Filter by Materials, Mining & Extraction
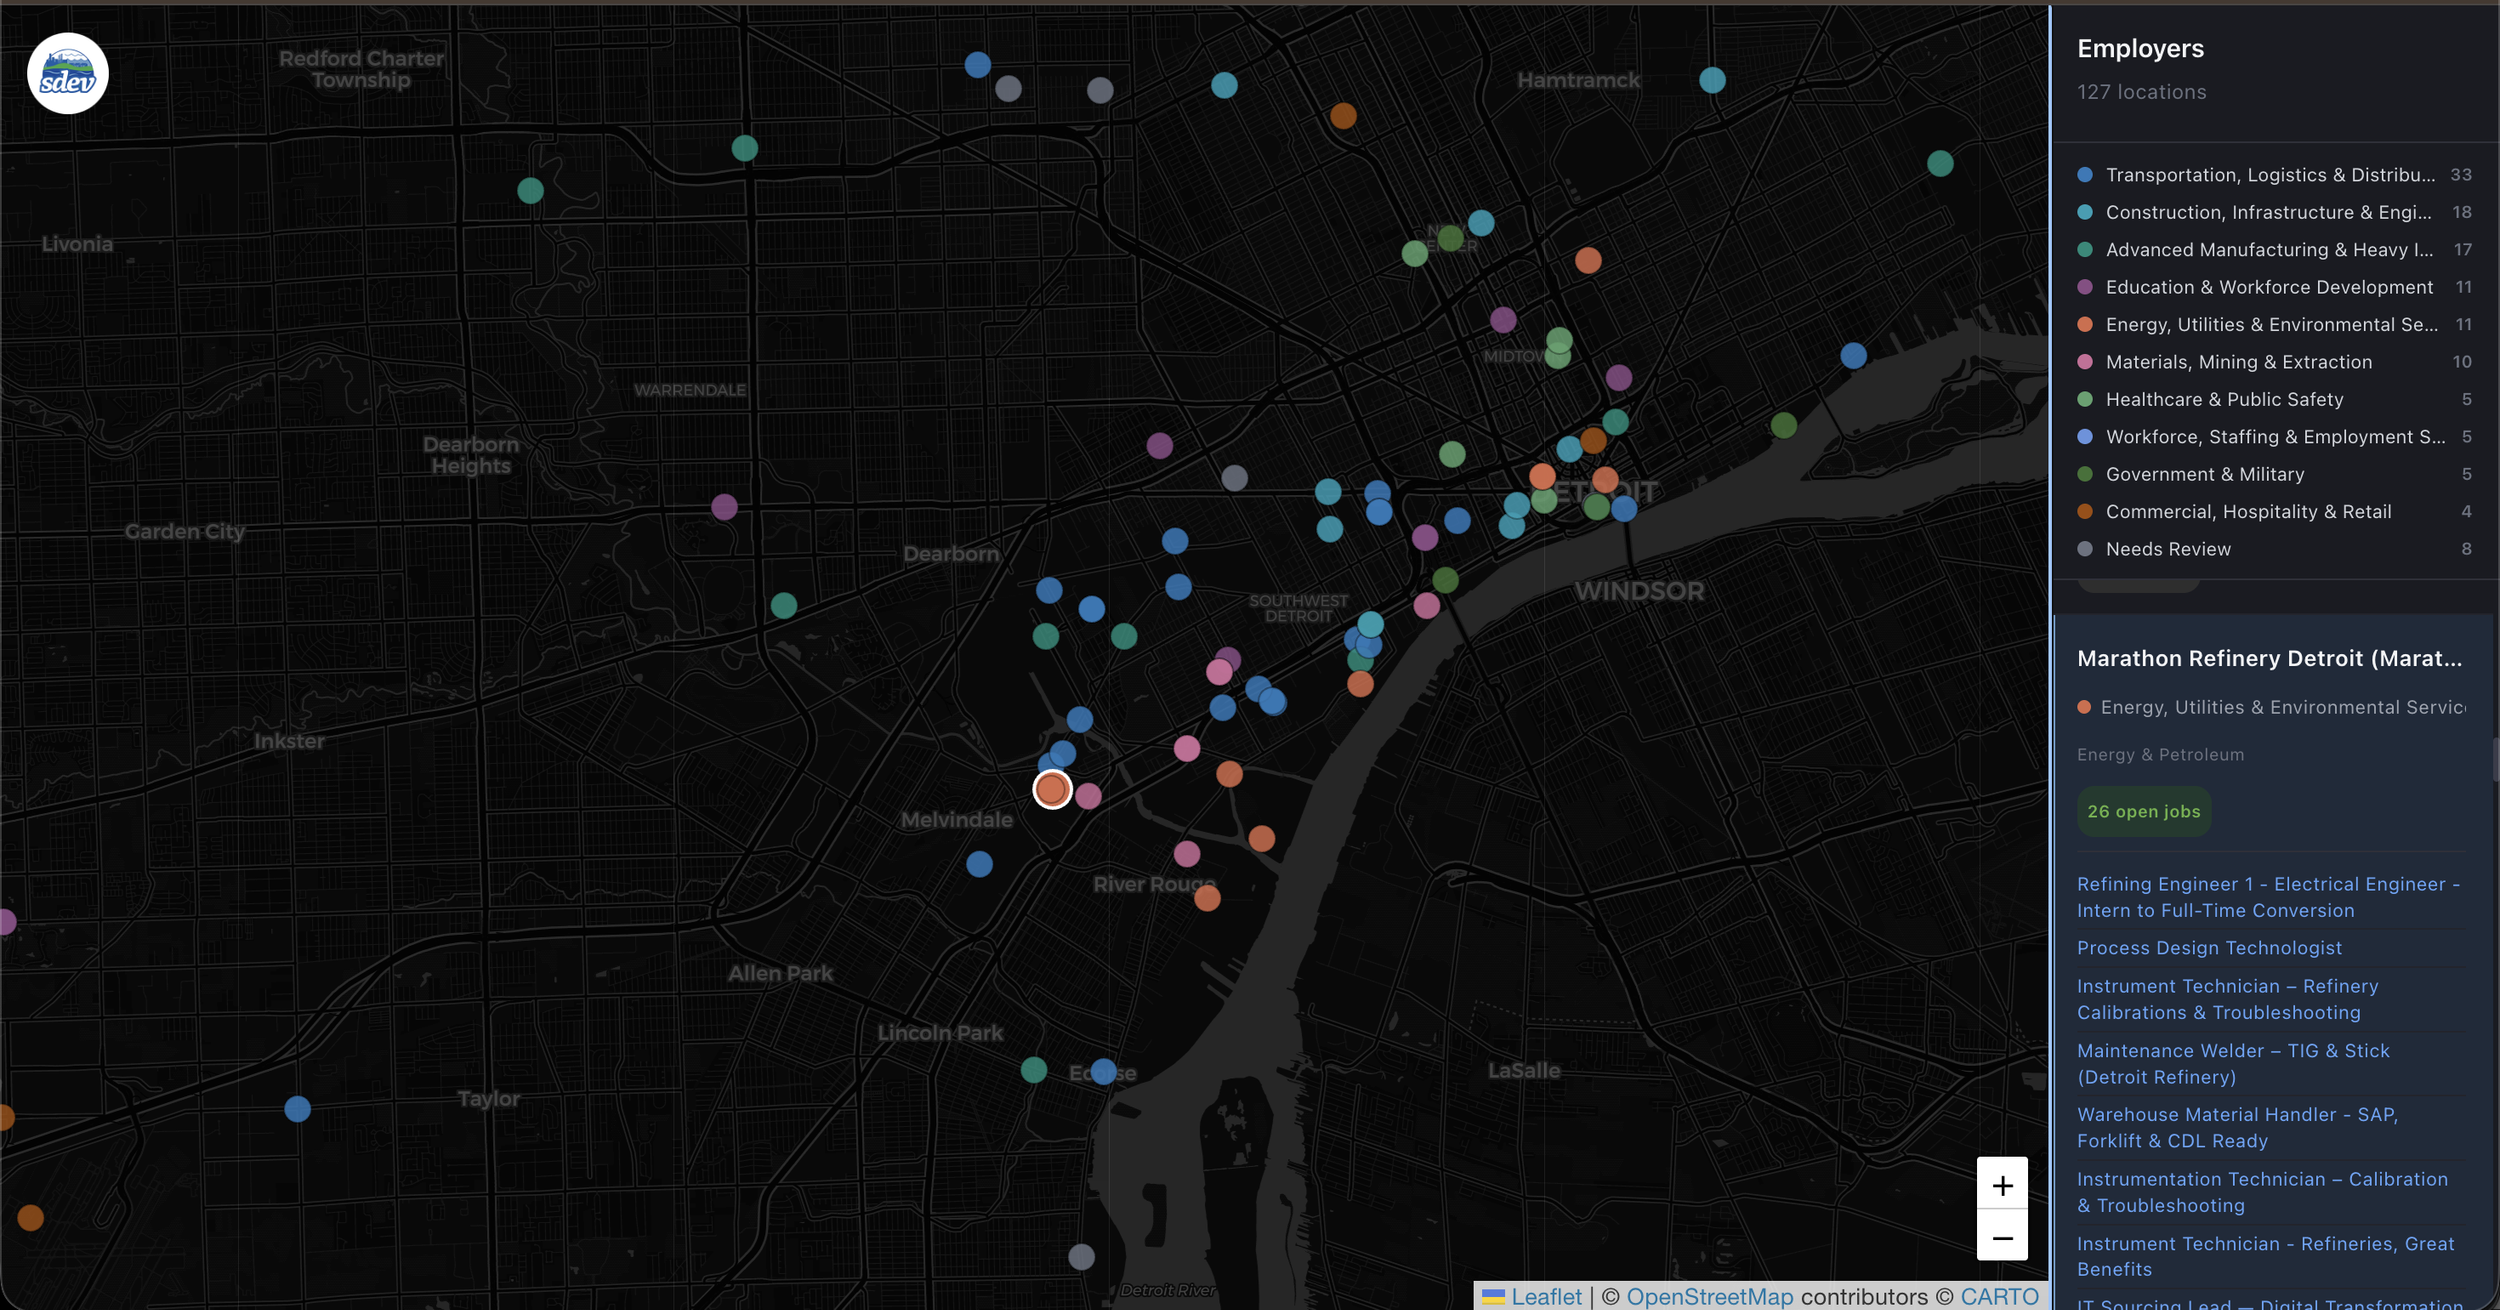 (2274, 362)
